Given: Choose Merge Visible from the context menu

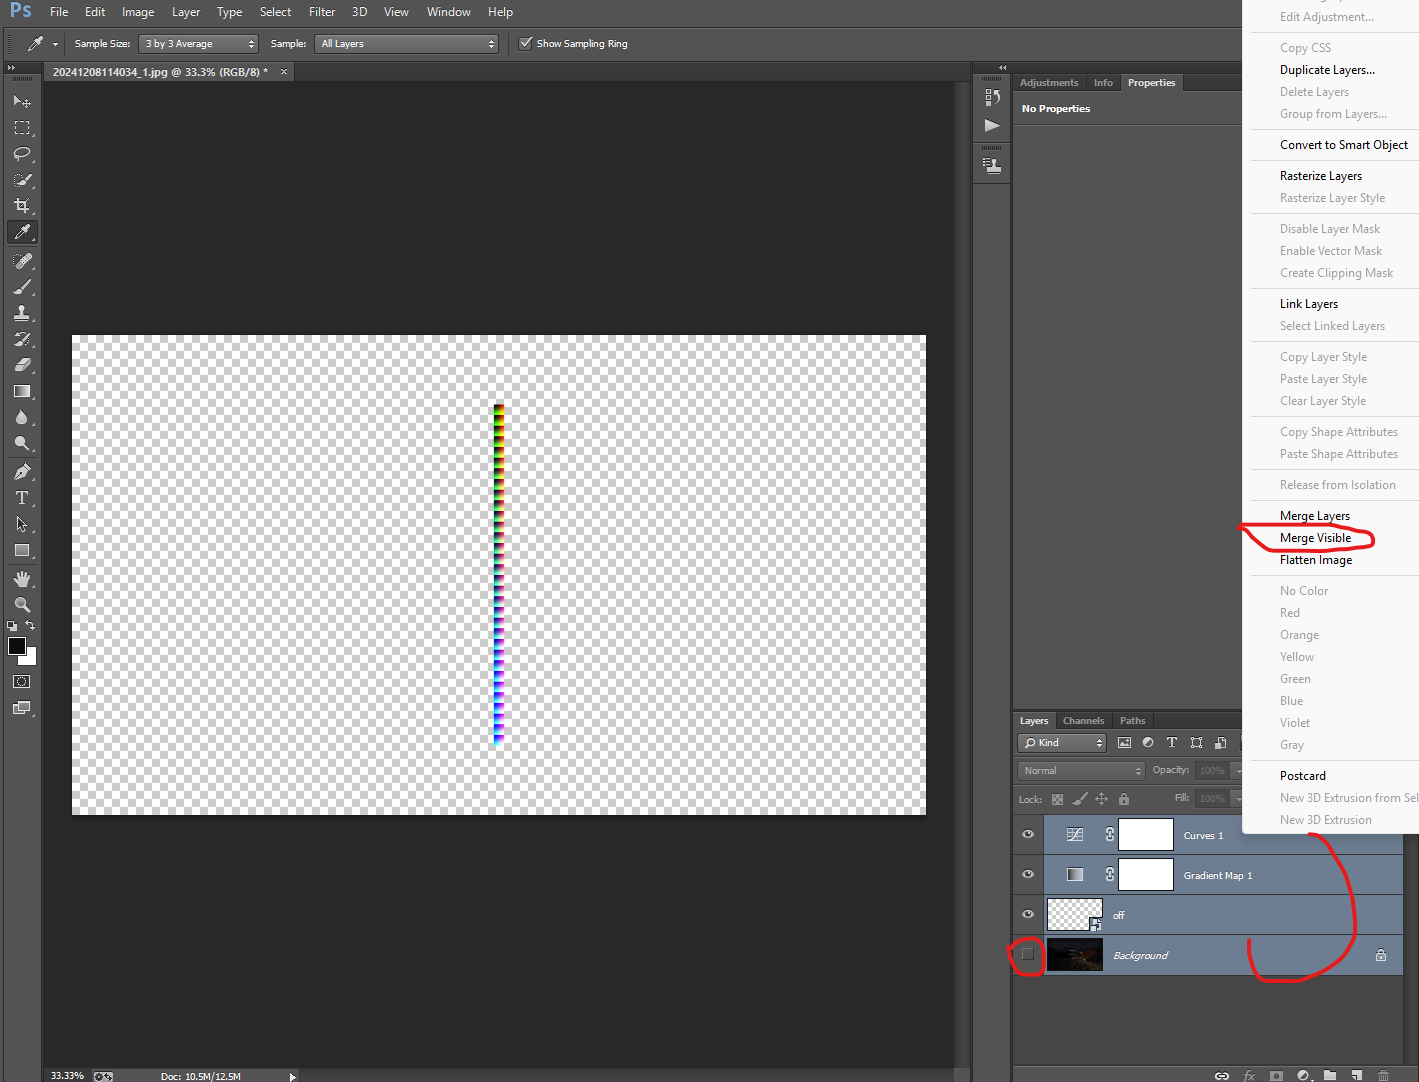Looking at the screenshot, I should pyautogui.click(x=1315, y=538).
